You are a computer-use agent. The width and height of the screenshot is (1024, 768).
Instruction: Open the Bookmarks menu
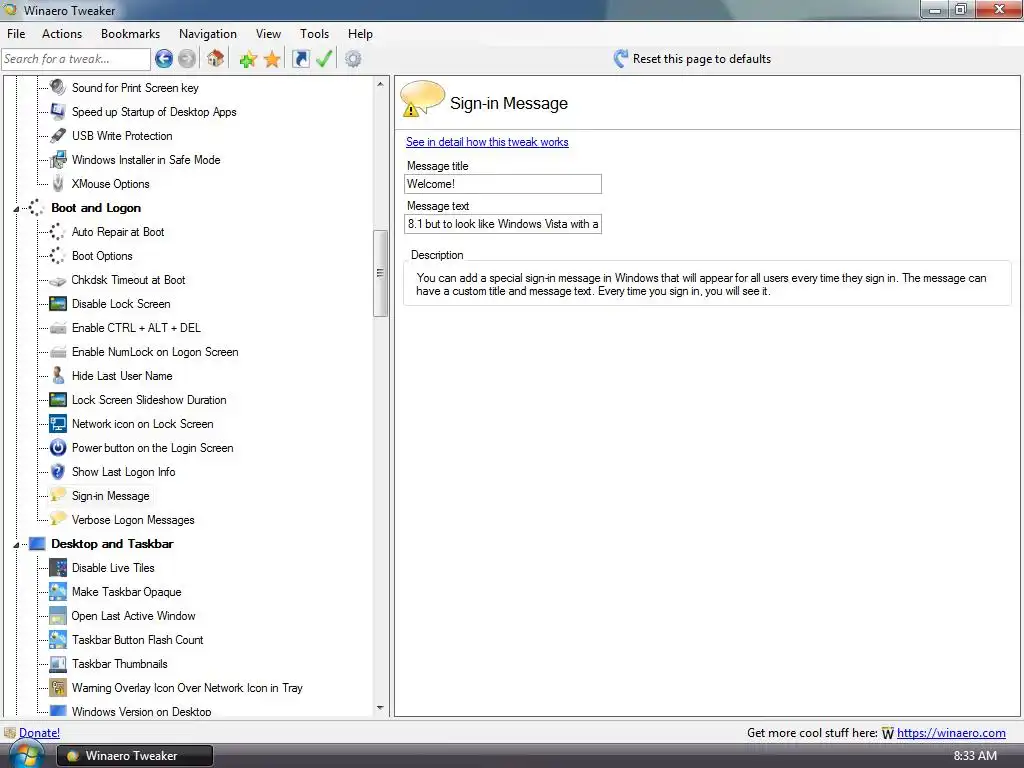coord(130,34)
